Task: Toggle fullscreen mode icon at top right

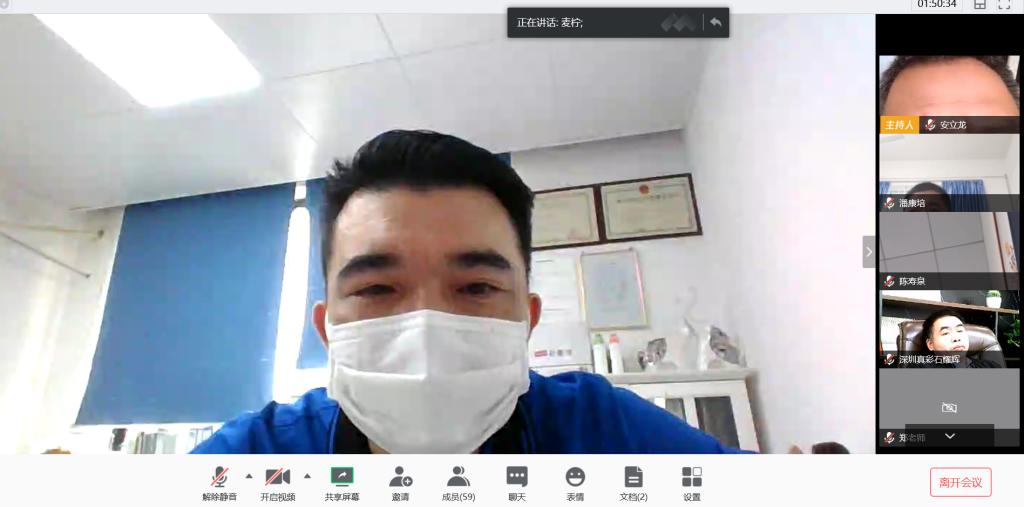Action: pos(1005,5)
